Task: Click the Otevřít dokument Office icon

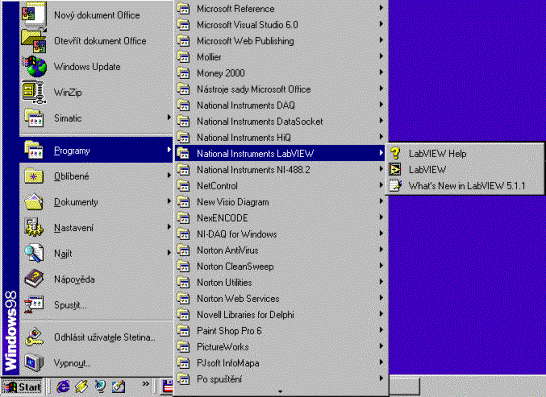Action: pos(34,41)
